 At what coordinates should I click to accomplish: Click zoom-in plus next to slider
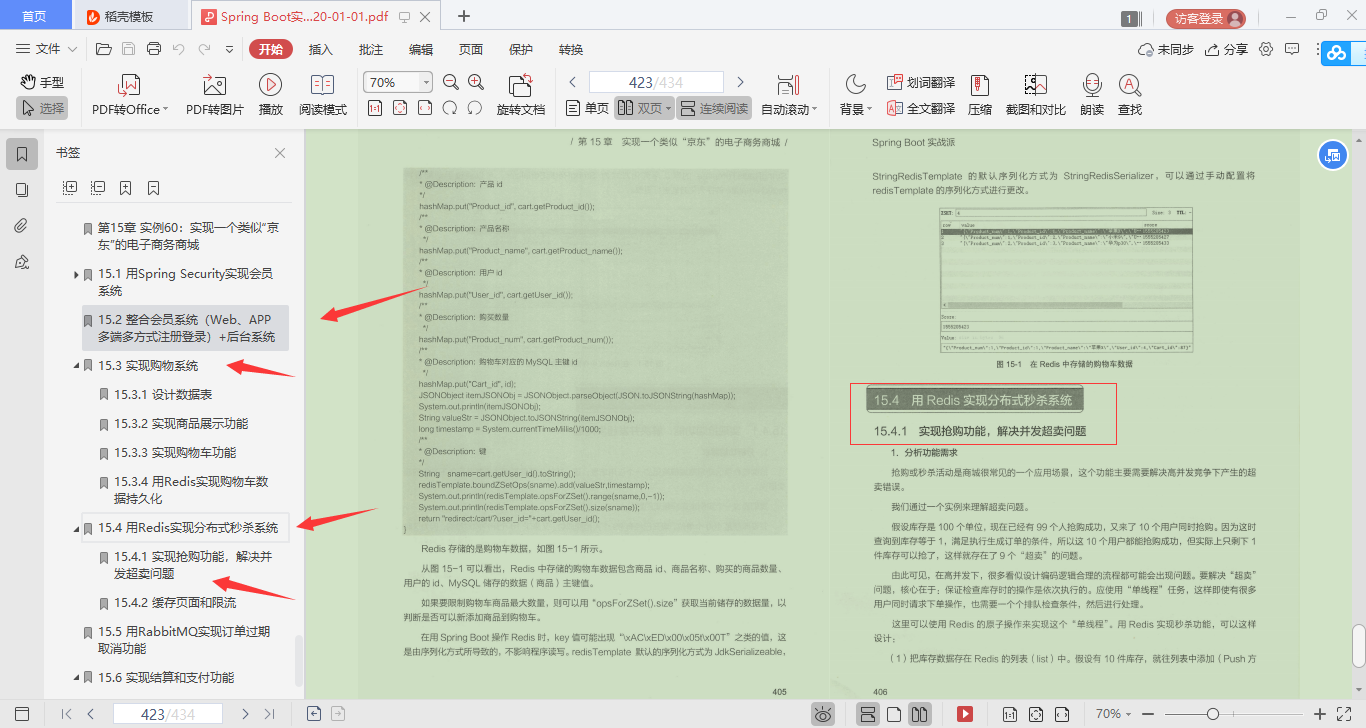1320,714
